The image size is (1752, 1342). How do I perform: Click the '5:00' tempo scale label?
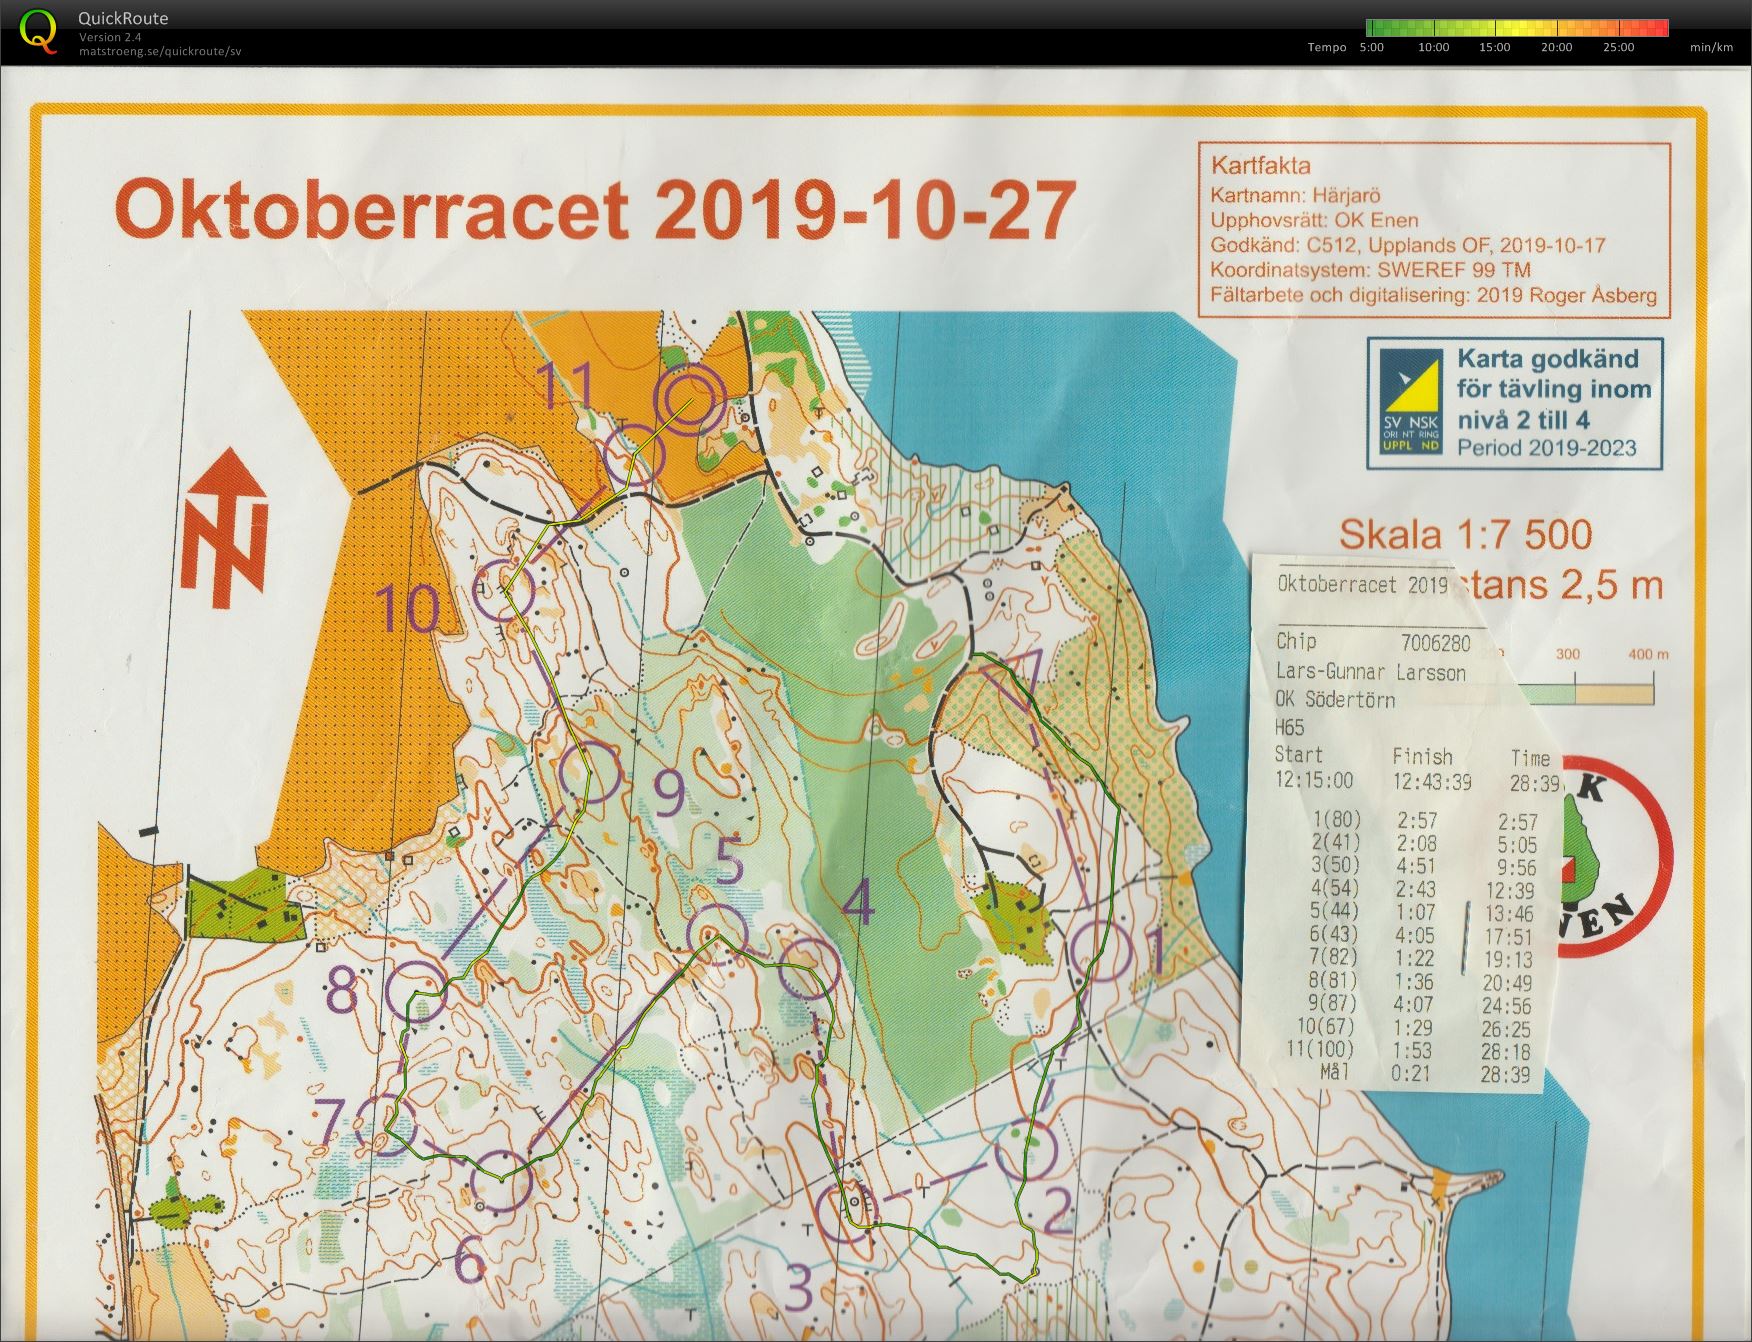pyautogui.click(x=1372, y=47)
